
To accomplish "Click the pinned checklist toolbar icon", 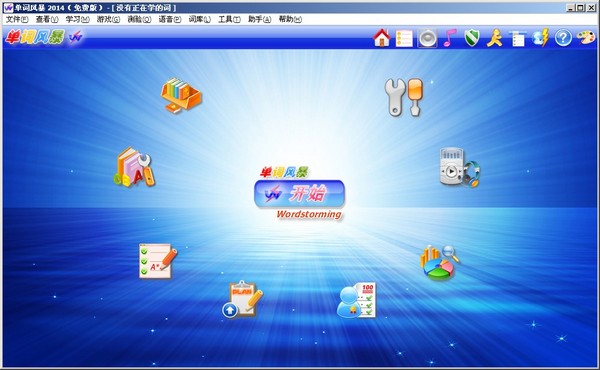I will click(x=517, y=39).
